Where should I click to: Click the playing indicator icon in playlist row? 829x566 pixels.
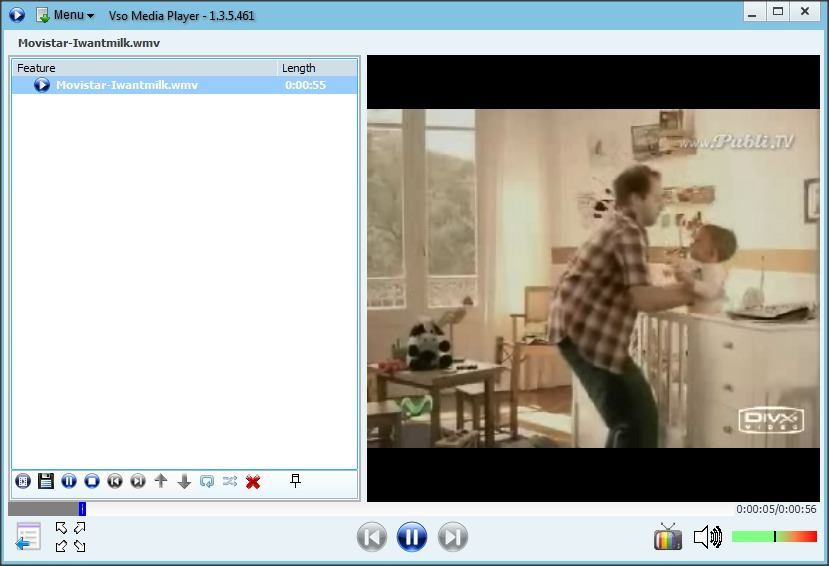pyautogui.click(x=42, y=85)
